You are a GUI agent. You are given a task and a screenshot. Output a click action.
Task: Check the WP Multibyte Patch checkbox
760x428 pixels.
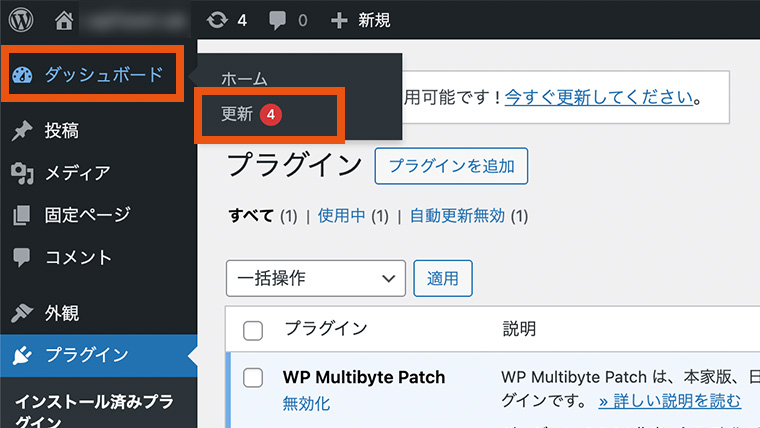coord(253,378)
